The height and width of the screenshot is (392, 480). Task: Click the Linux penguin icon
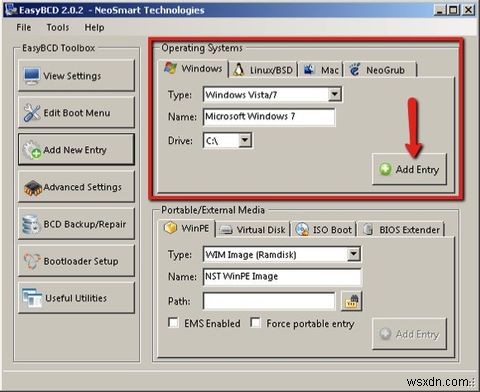(238, 69)
